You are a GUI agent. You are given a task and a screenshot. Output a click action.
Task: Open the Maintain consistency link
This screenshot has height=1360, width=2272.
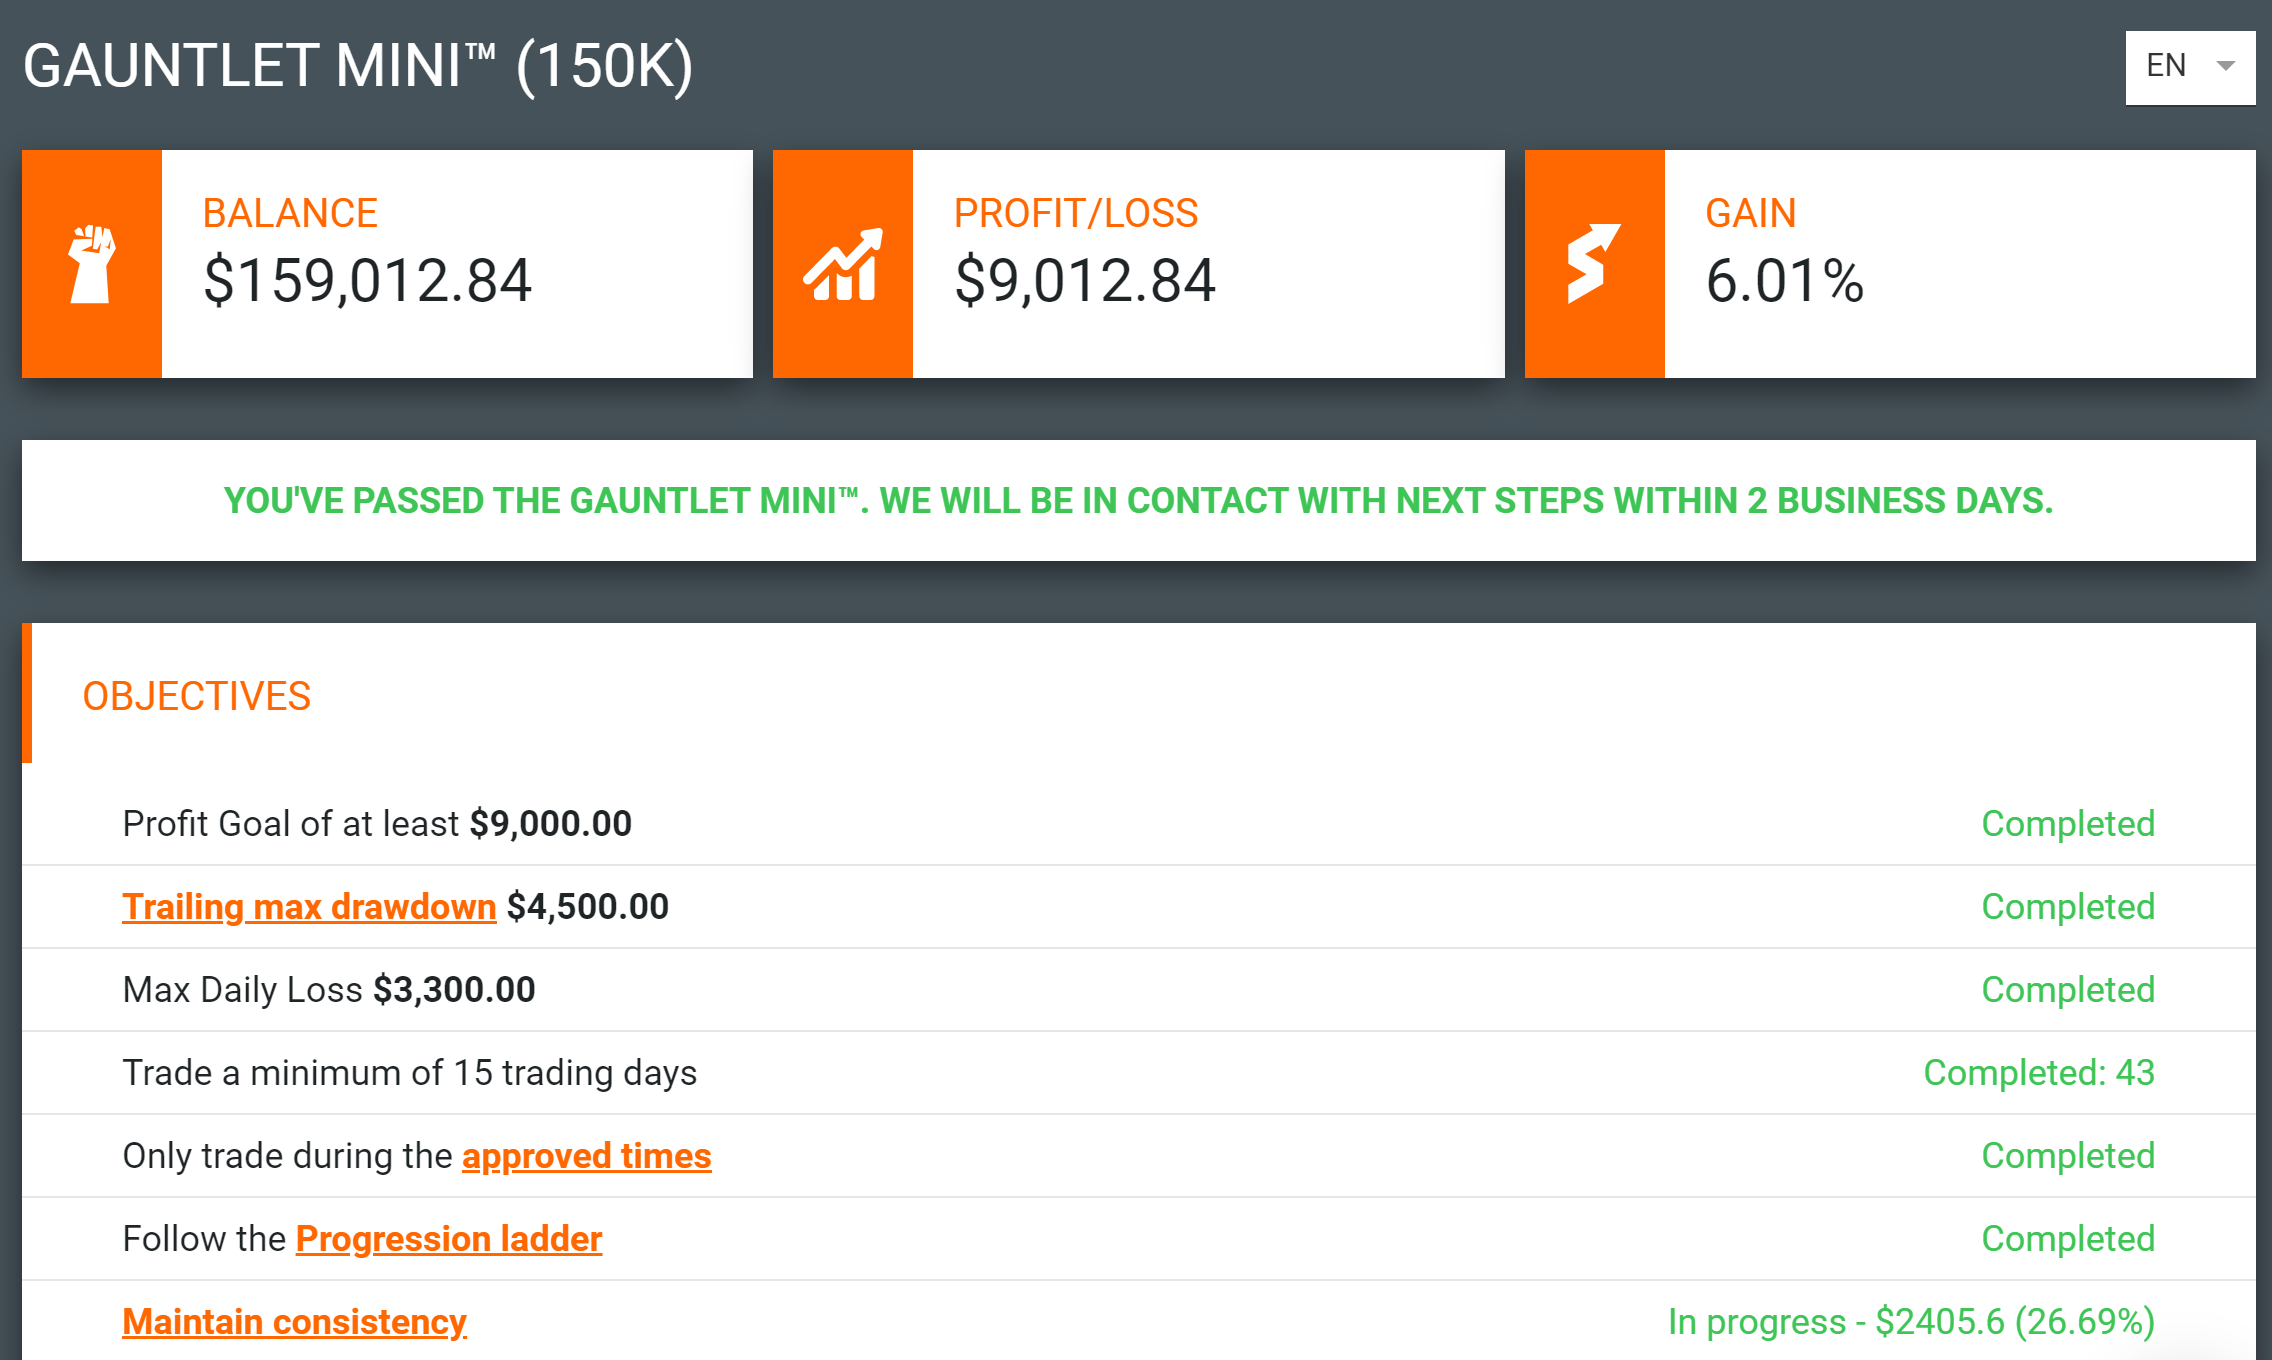(x=294, y=1321)
